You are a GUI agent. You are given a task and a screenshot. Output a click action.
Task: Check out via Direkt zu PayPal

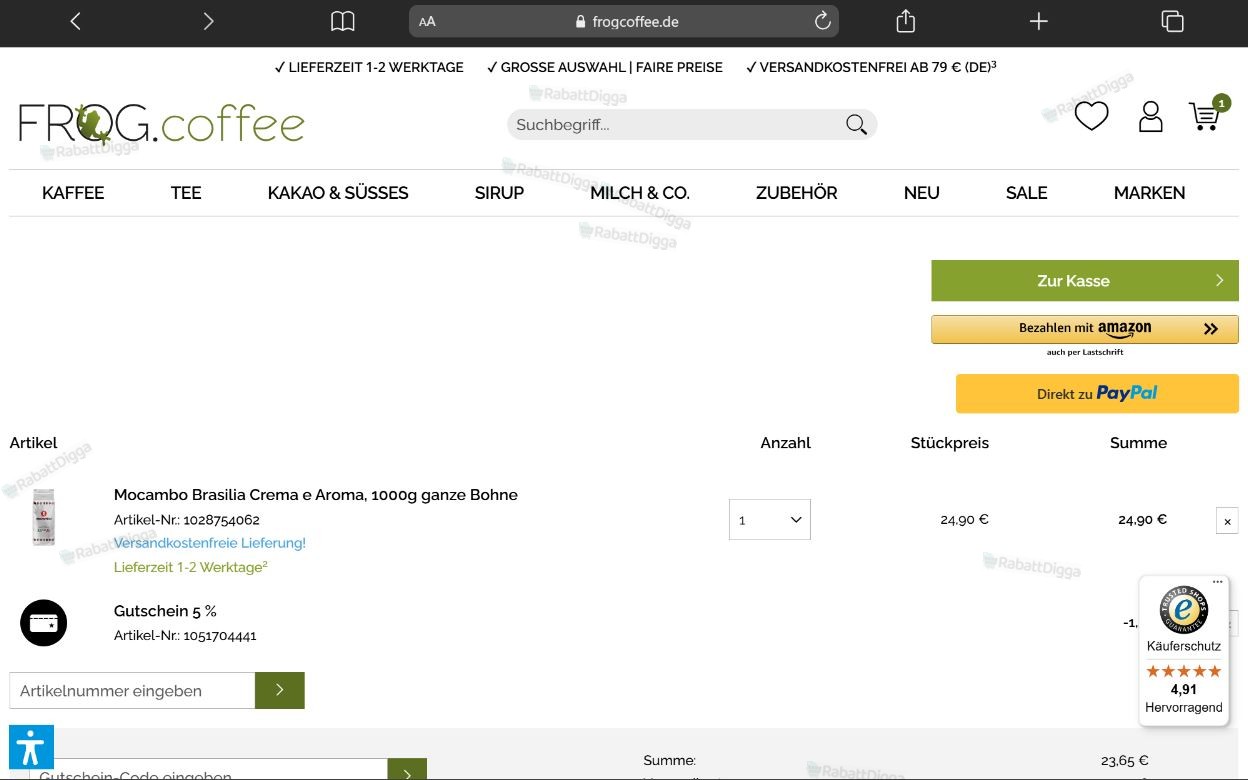1097,394
